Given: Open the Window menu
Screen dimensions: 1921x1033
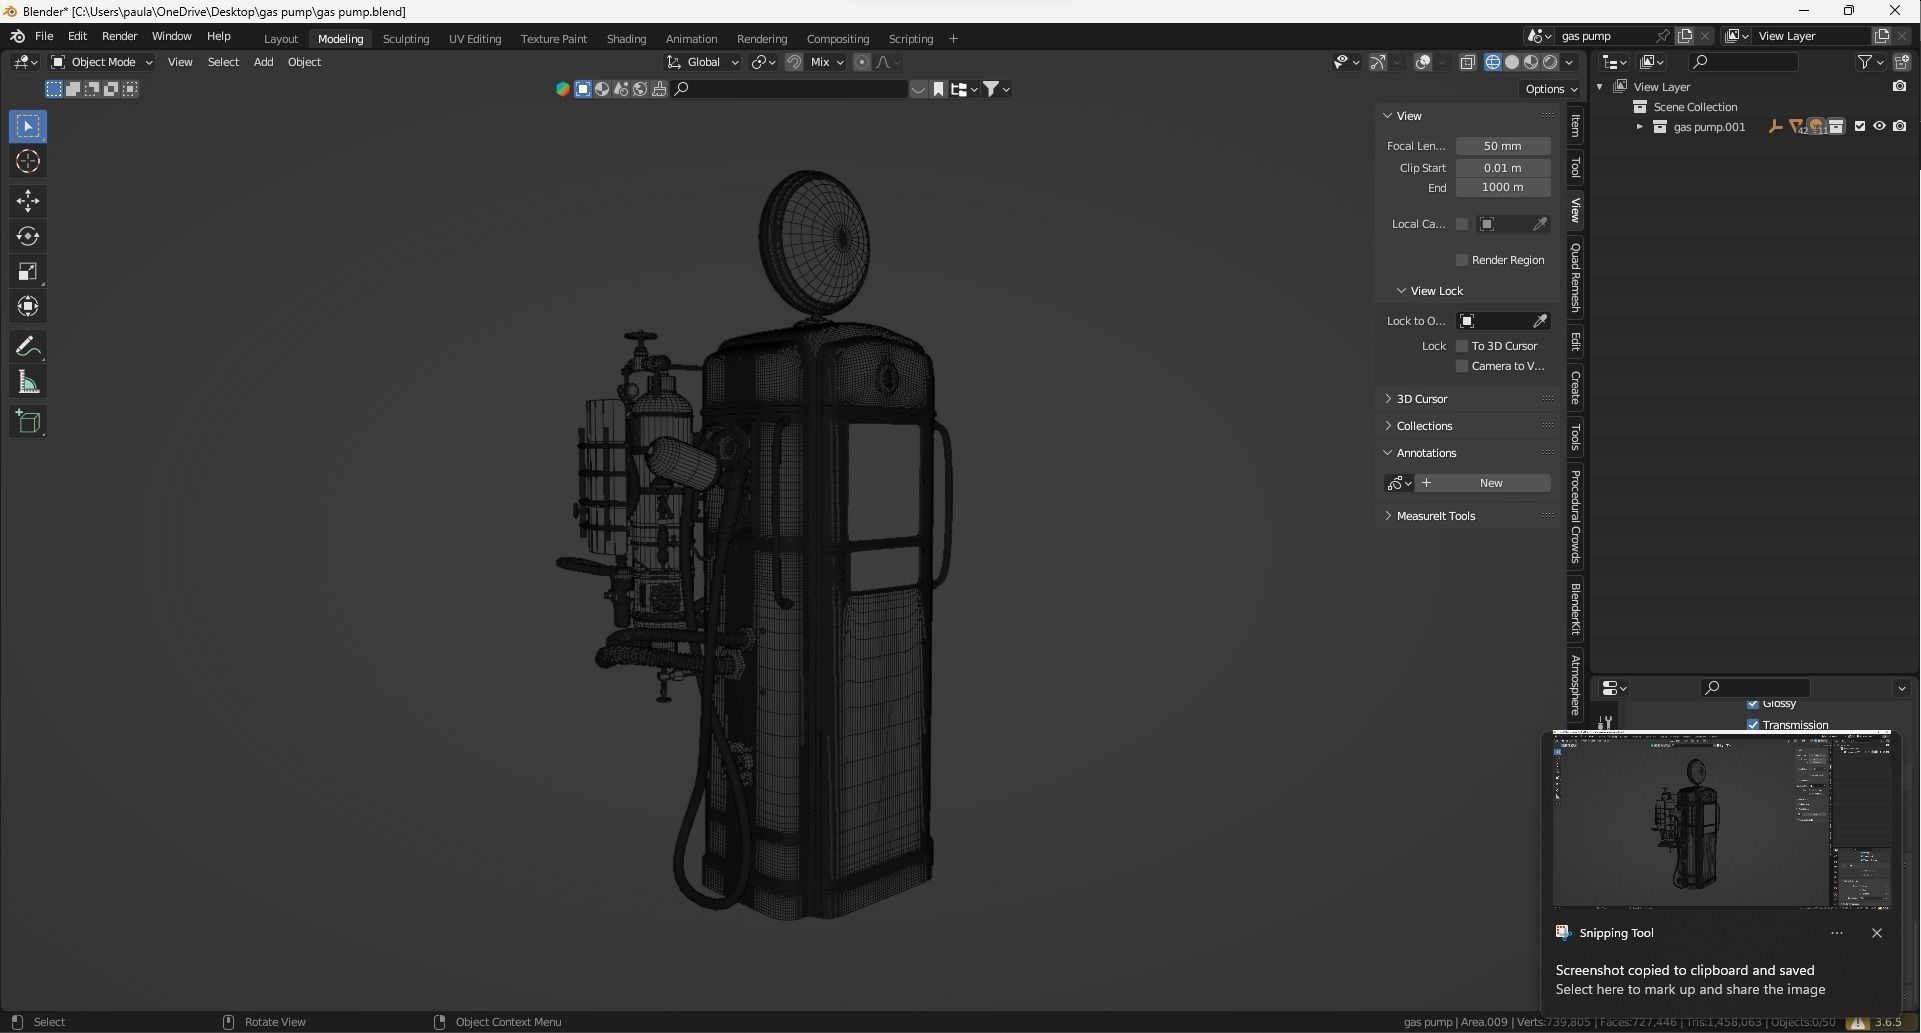Looking at the screenshot, I should [171, 36].
